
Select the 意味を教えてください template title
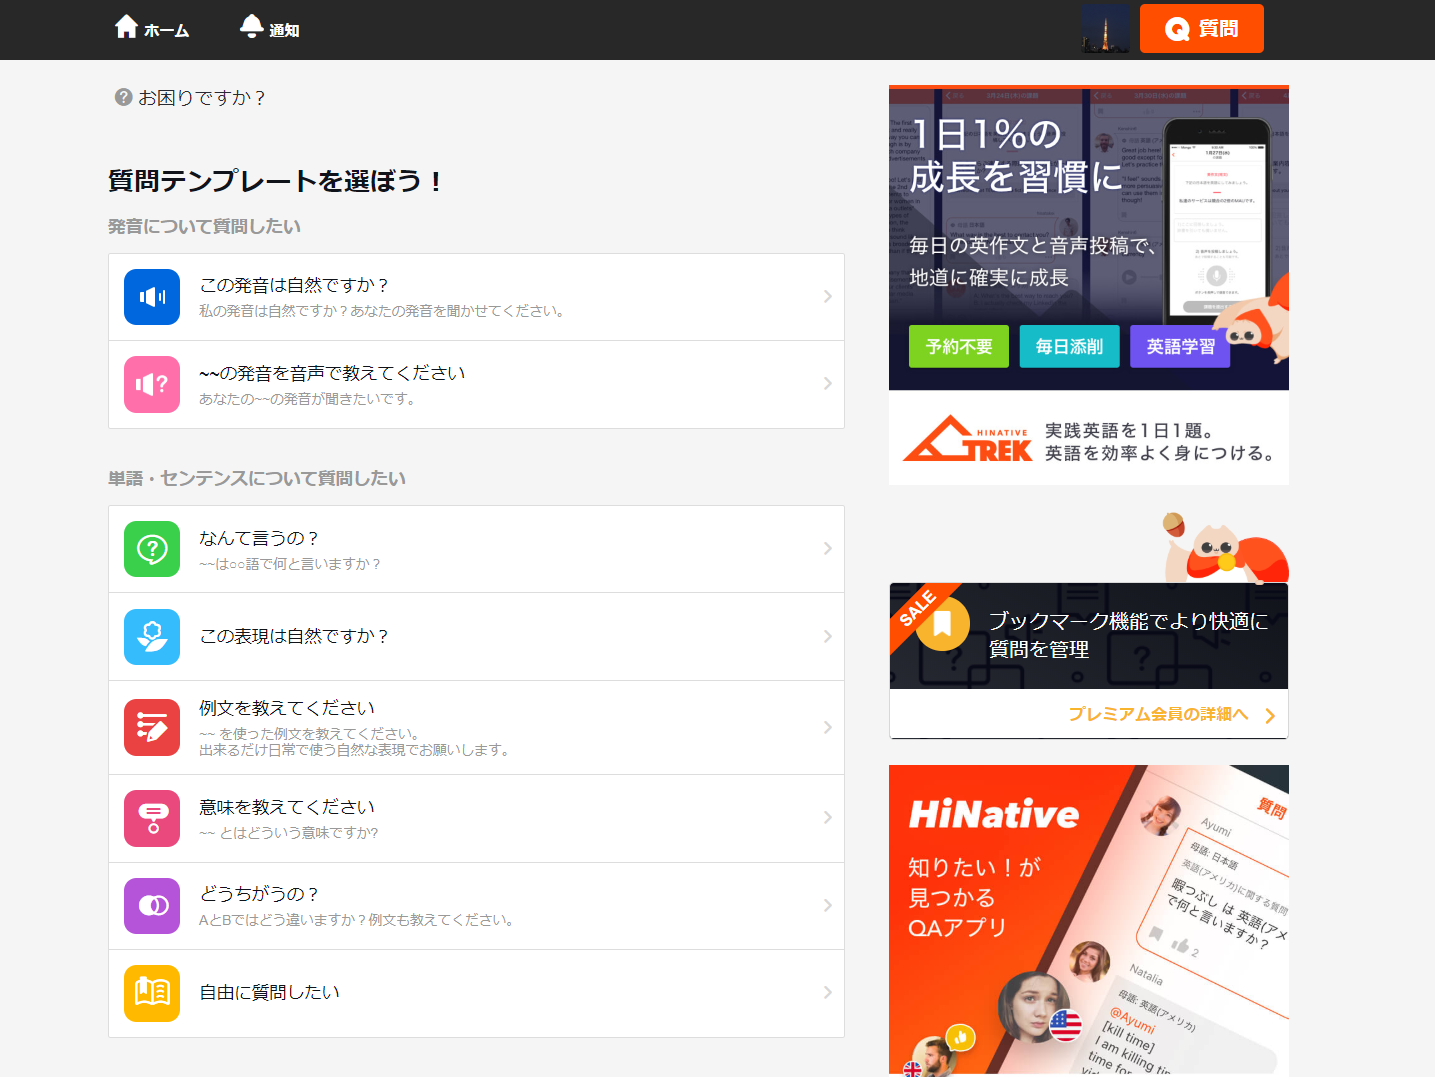point(287,807)
